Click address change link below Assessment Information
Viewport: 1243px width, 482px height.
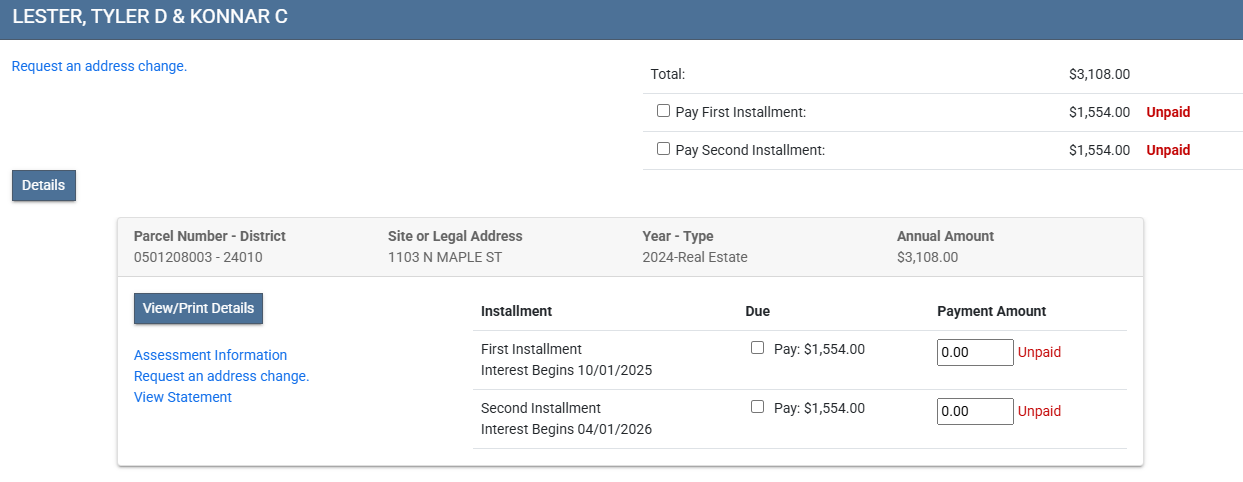pos(221,376)
